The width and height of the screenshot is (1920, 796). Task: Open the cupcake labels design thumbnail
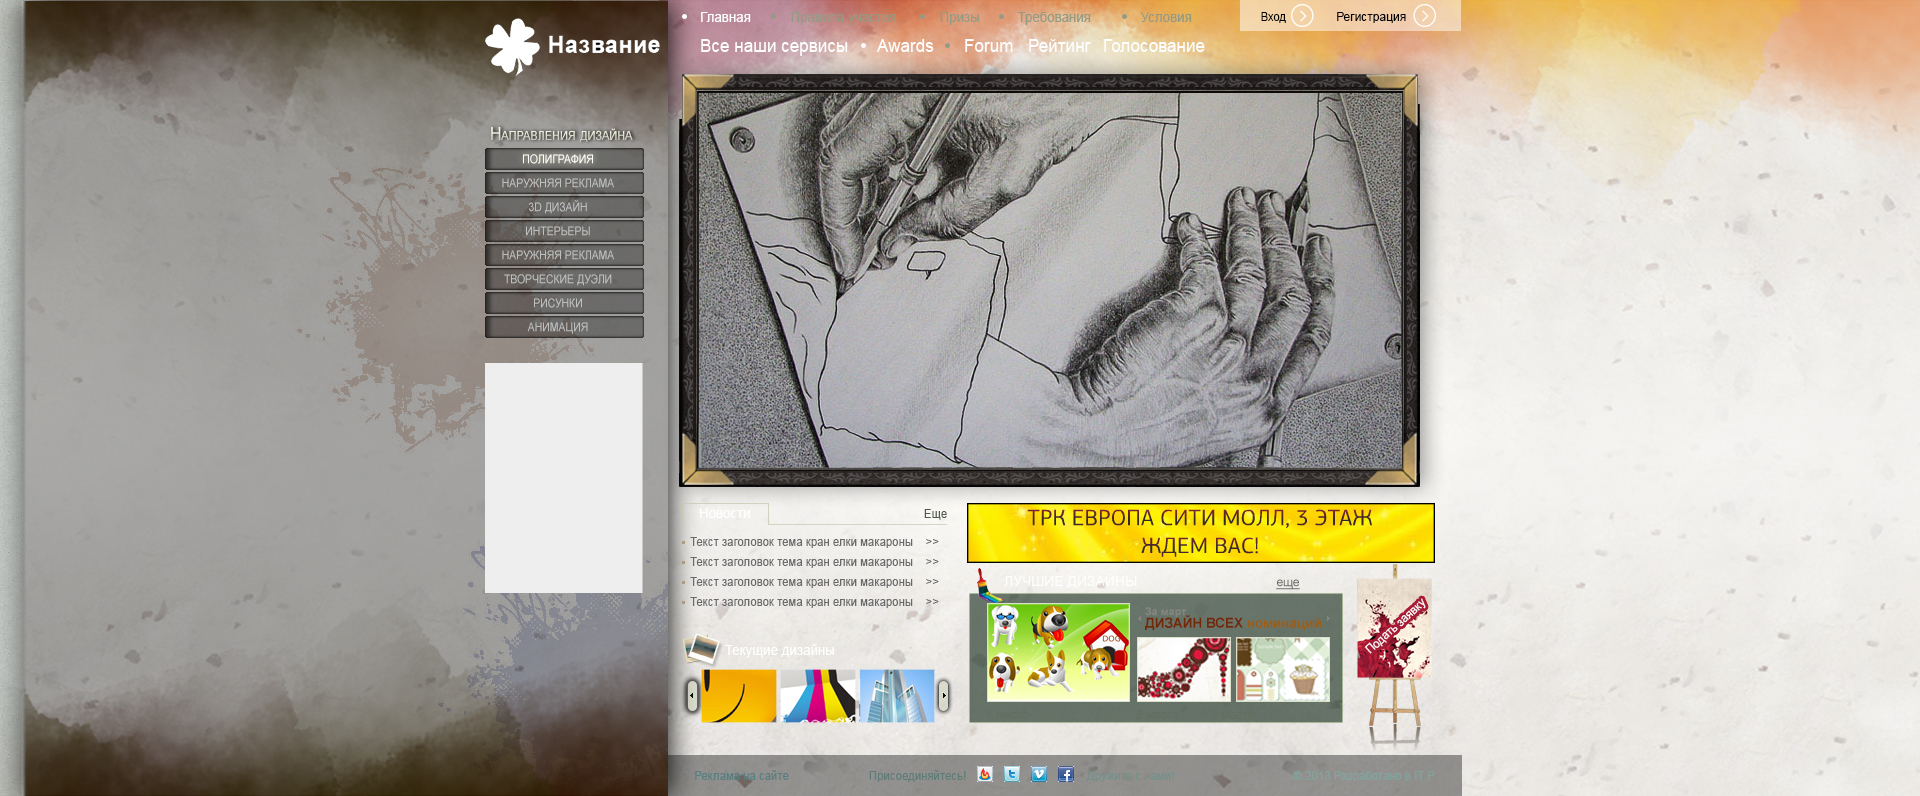1283,670
